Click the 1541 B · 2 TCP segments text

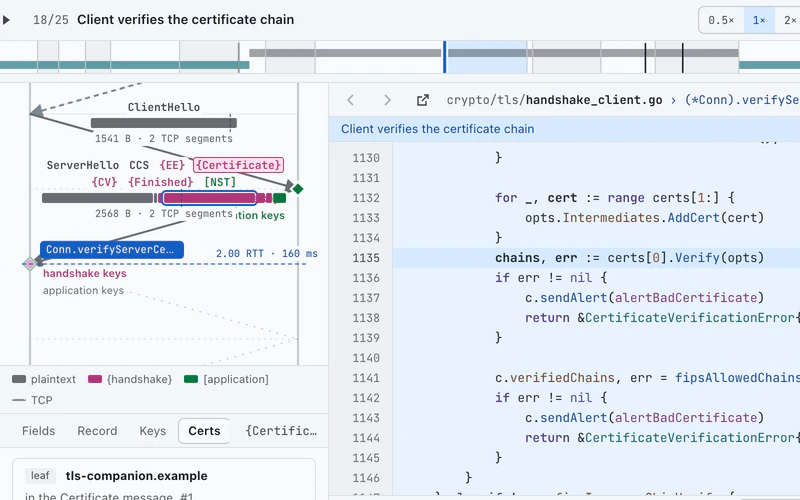[x=164, y=139]
